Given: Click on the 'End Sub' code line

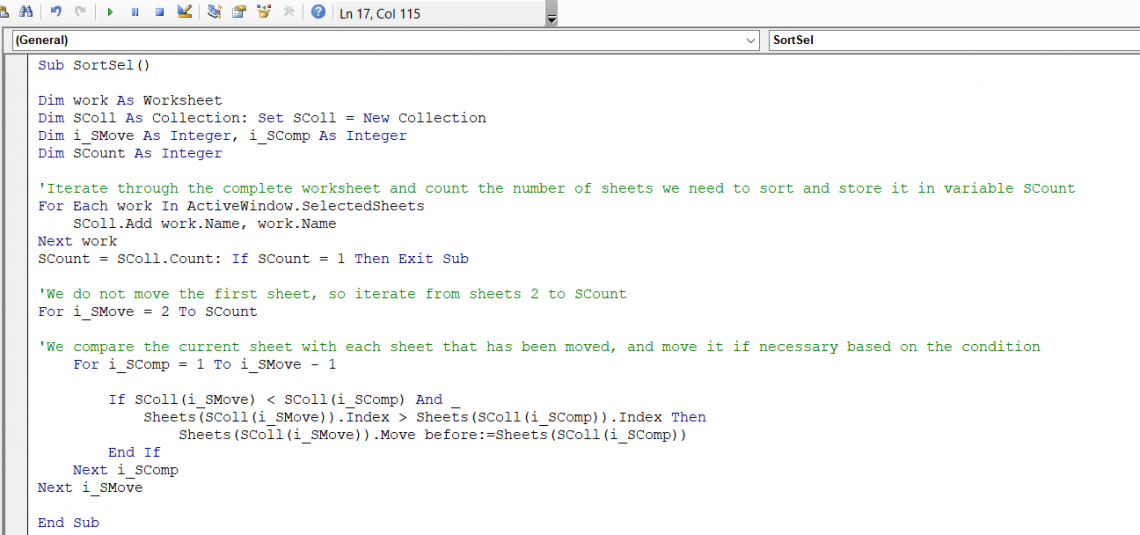Looking at the screenshot, I should pyautogui.click(x=68, y=522).
